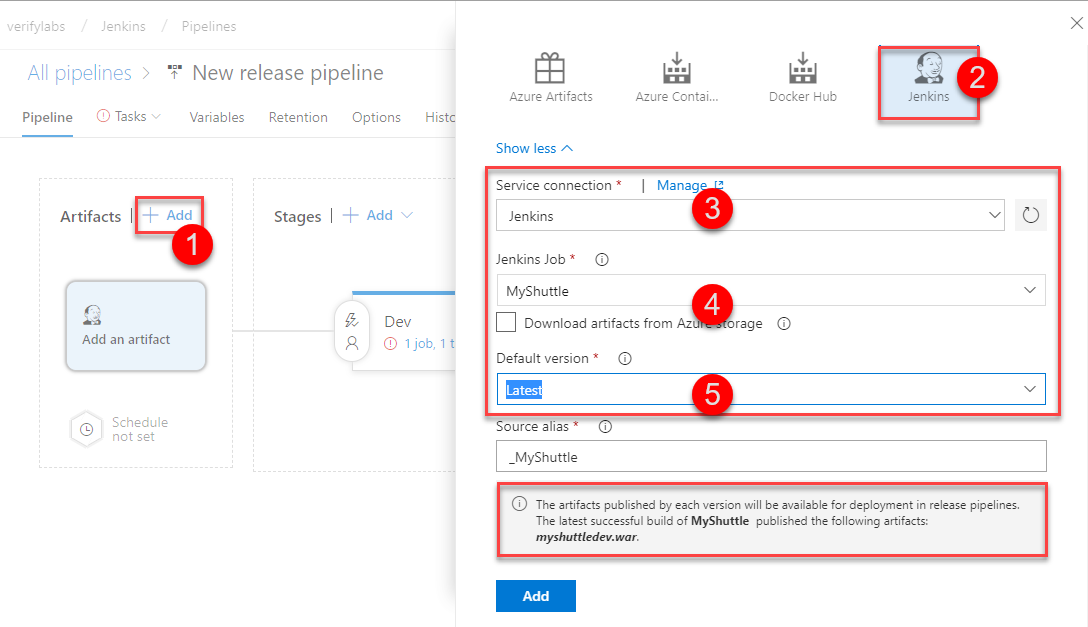Image resolution: width=1088 pixels, height=627 pixels.
Task: Open the Jenkins project breadcrumb link
Action: tap(124, 26)
